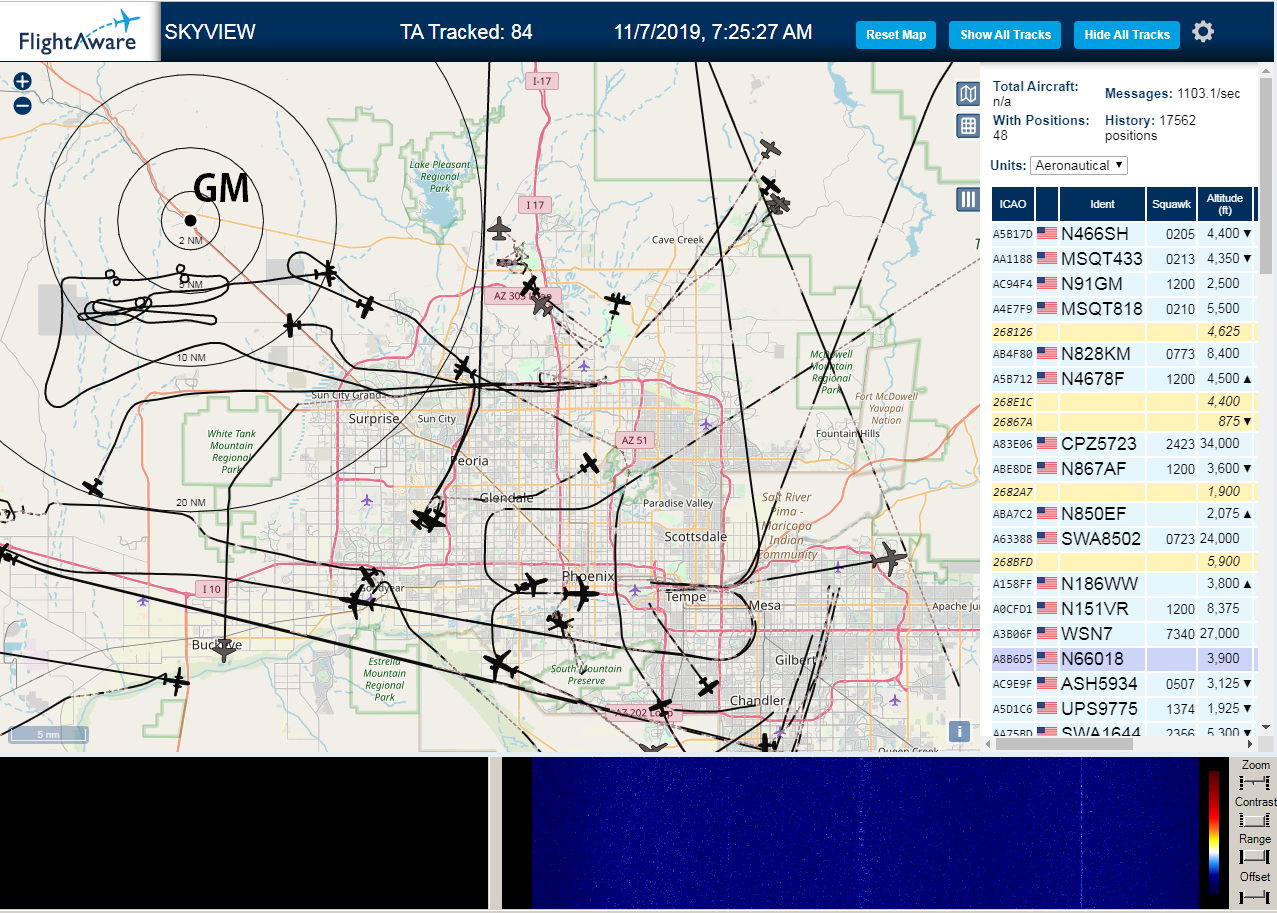1277x913 pixels.
Task: Click the blank flag column header
Action: click(x=1047, y=204)
